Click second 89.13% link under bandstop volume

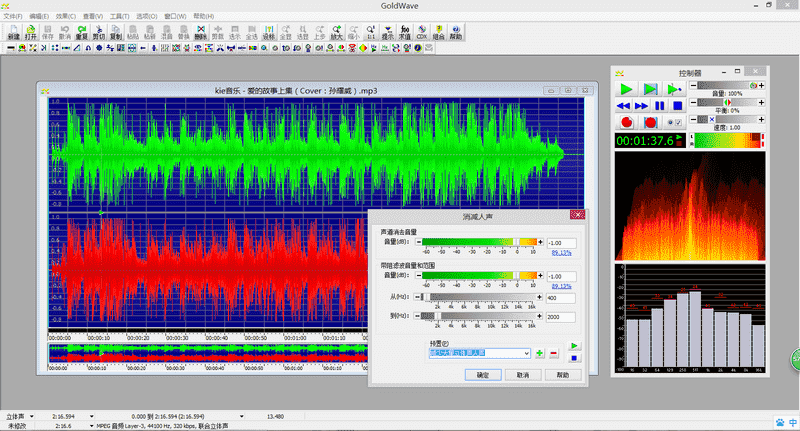(561, 287)
